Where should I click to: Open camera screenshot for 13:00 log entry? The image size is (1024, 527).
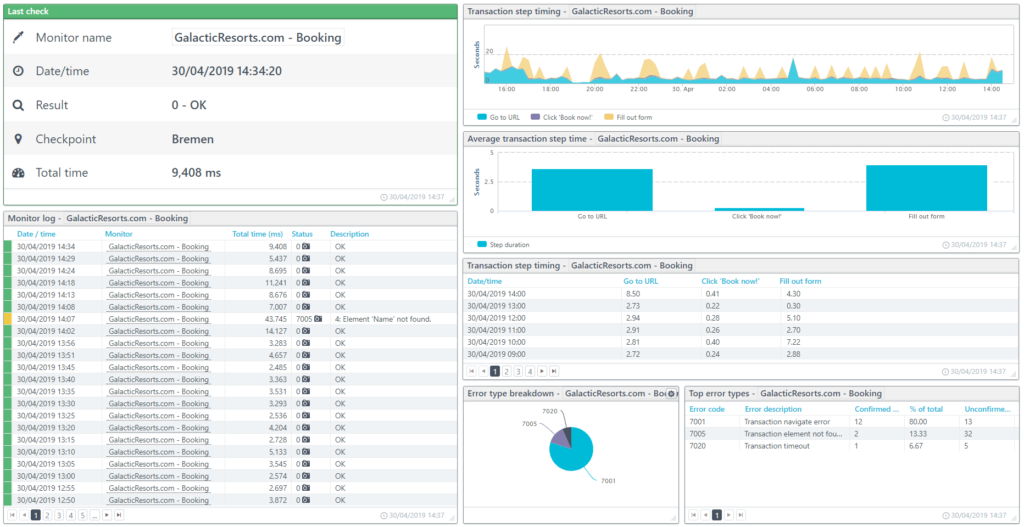[x=306, y=476]
